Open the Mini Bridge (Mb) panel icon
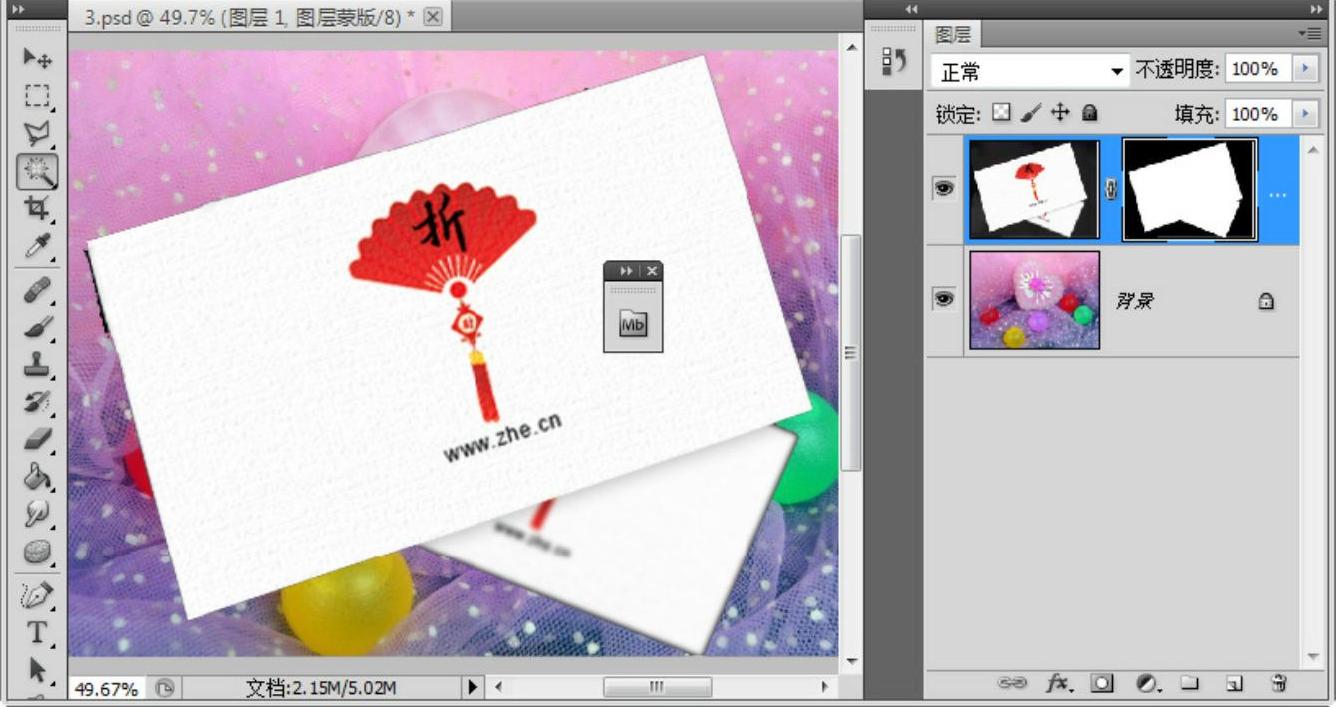The height and width of the screenshot is (707, 1336). tap(633, 324)
